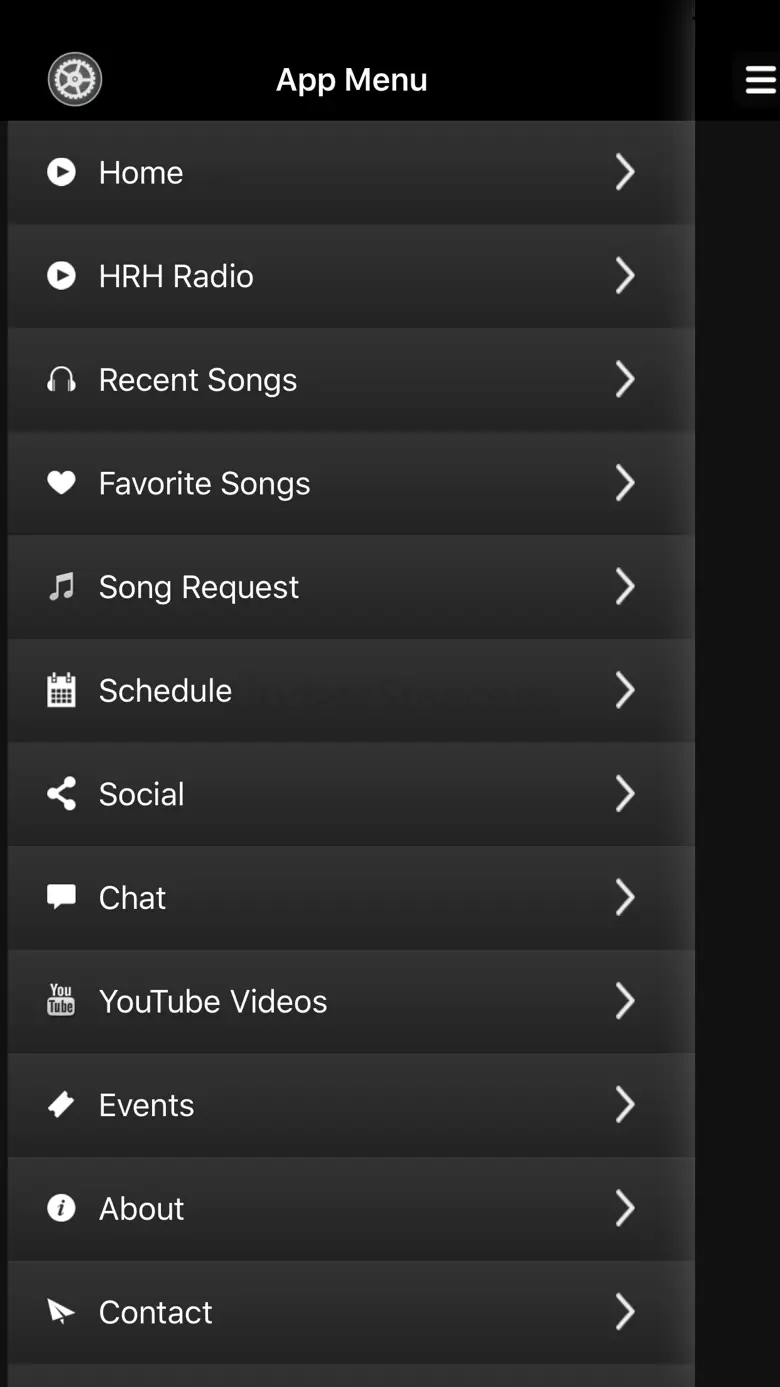Expand the HRH Radio chevron arrow
The width and height of the screenshot is (780, 1387).
625,275
